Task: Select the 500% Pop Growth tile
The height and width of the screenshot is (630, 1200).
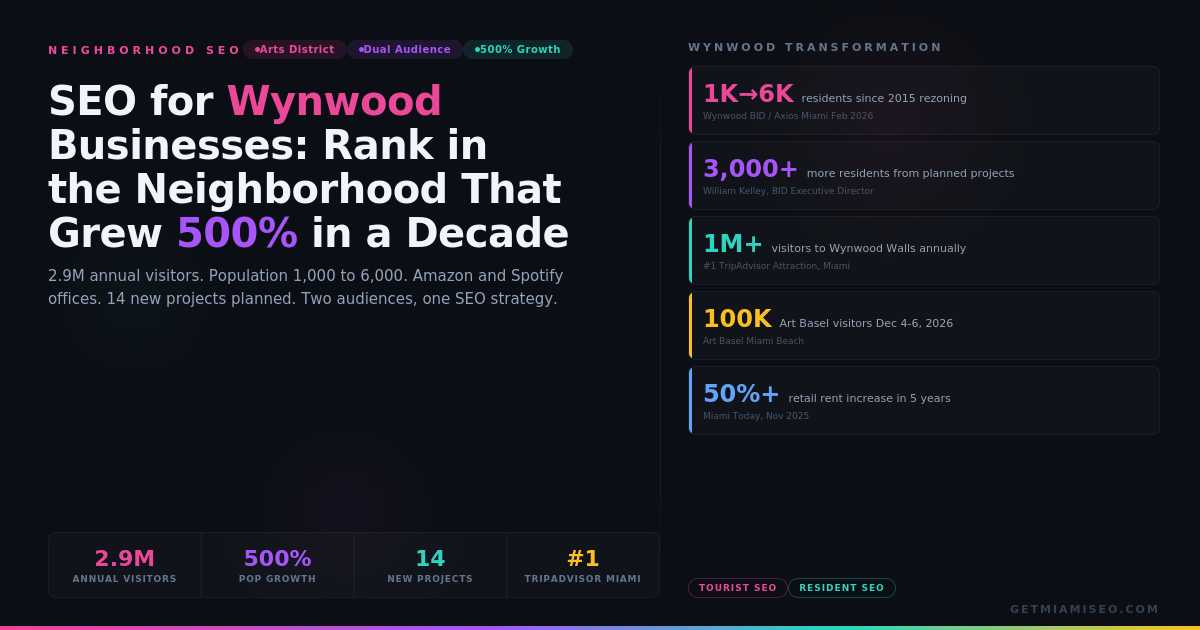Action: (278, 565)
